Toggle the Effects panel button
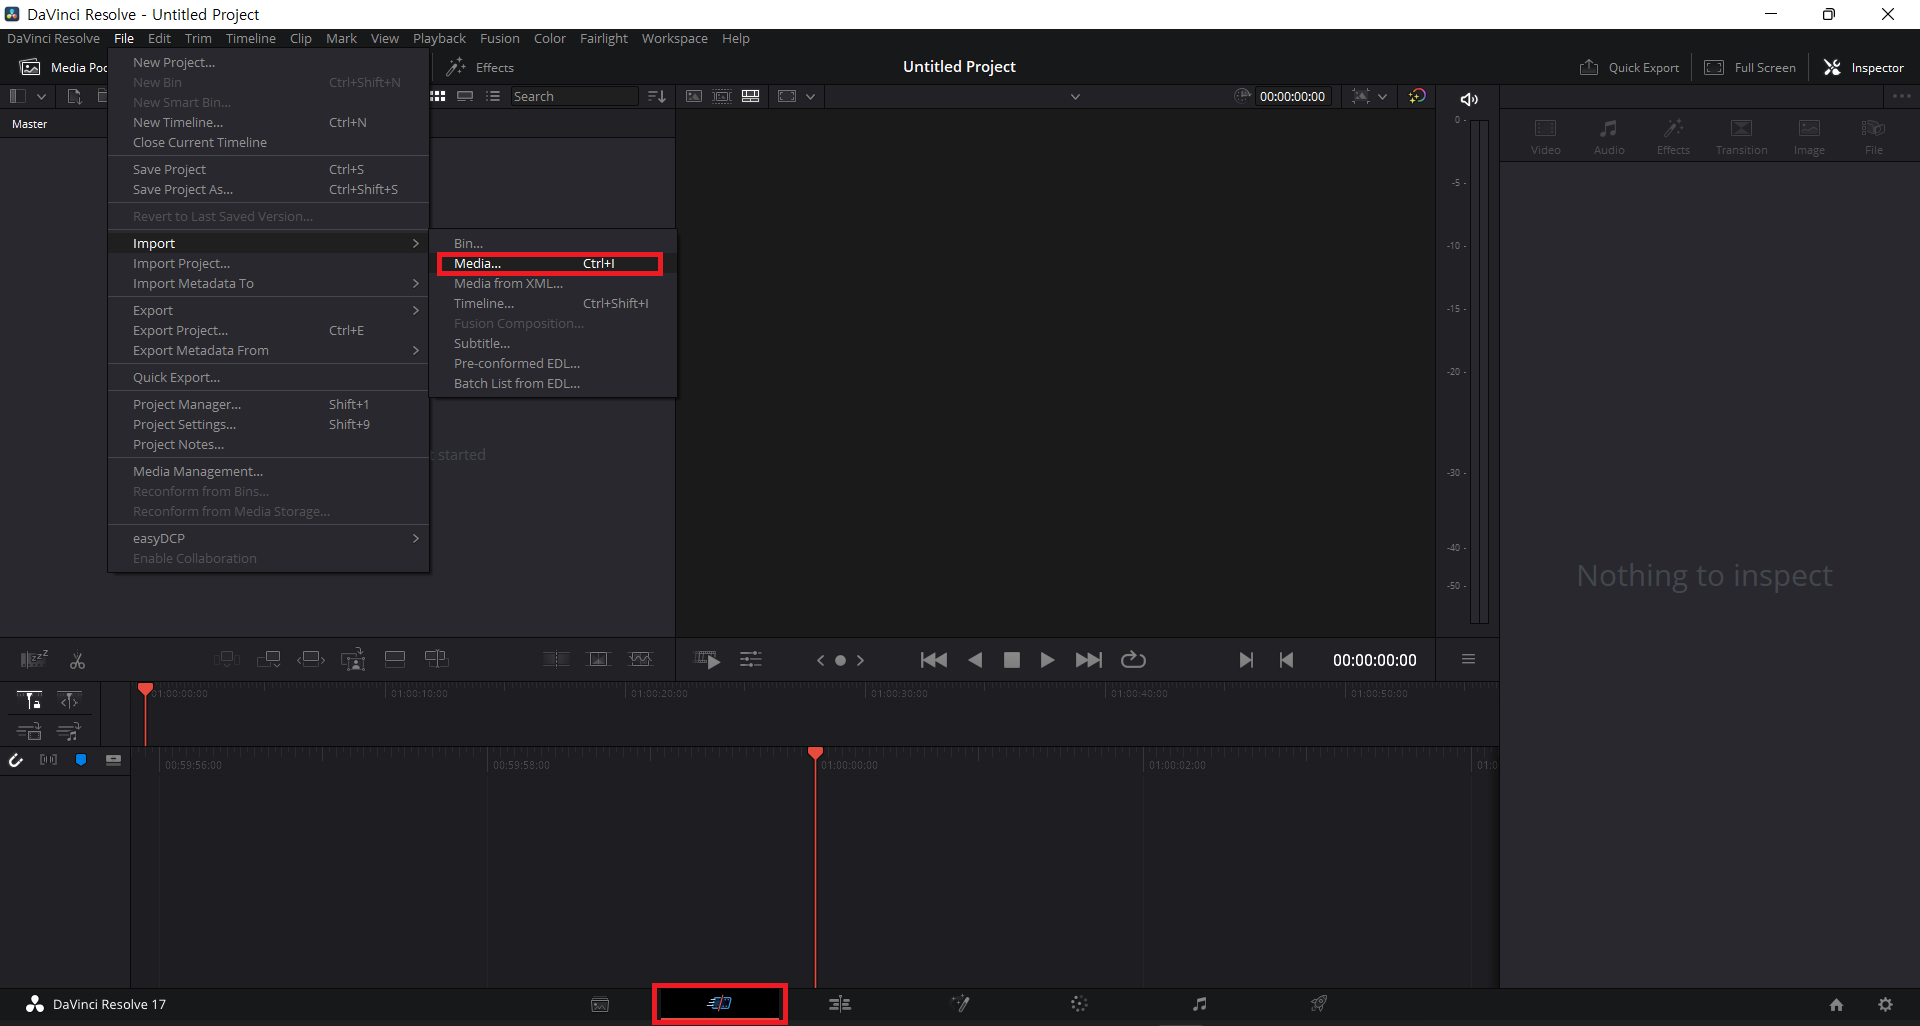 pos(480,67)
